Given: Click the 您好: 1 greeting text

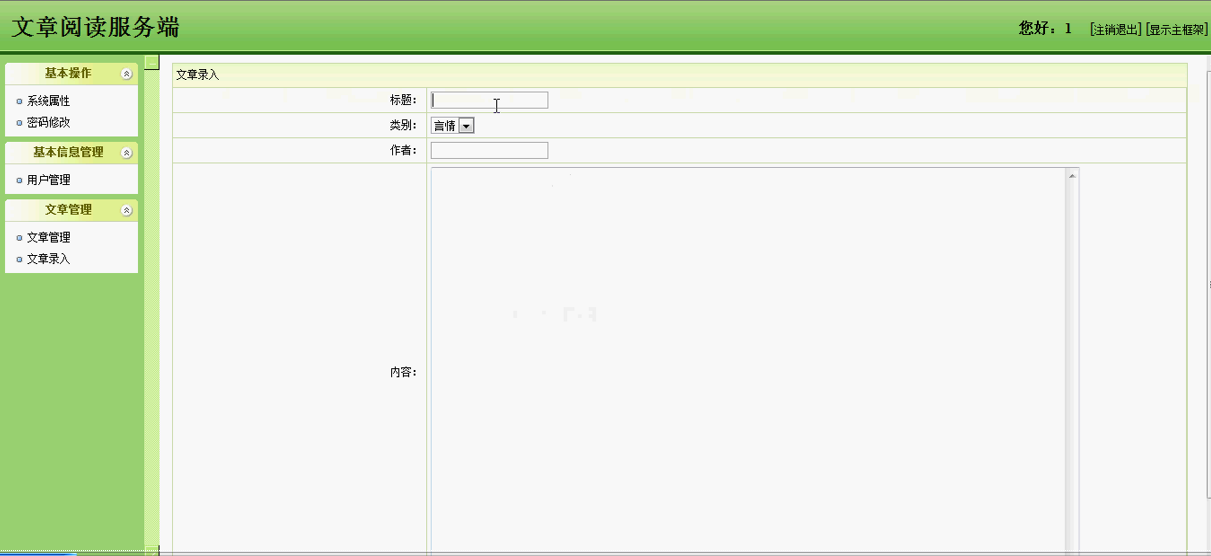Looking at the screenshot, I should pos(1045,29).
